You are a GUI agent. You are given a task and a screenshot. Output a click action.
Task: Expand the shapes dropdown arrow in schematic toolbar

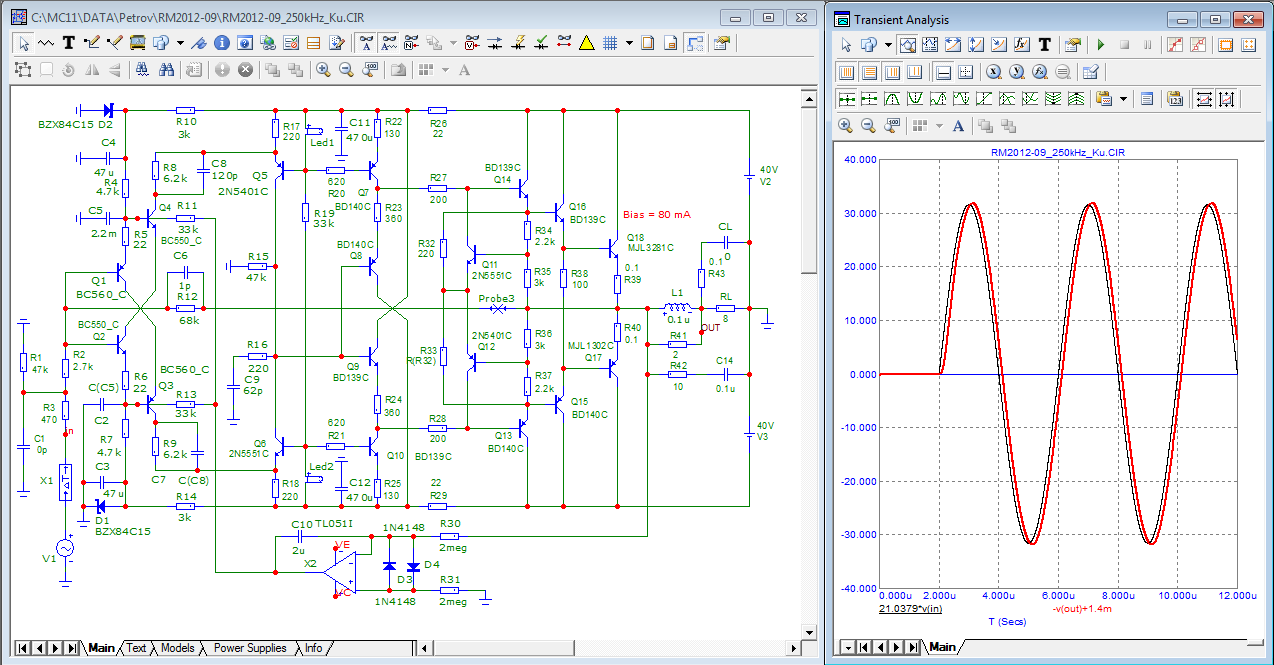pos(180,43)
